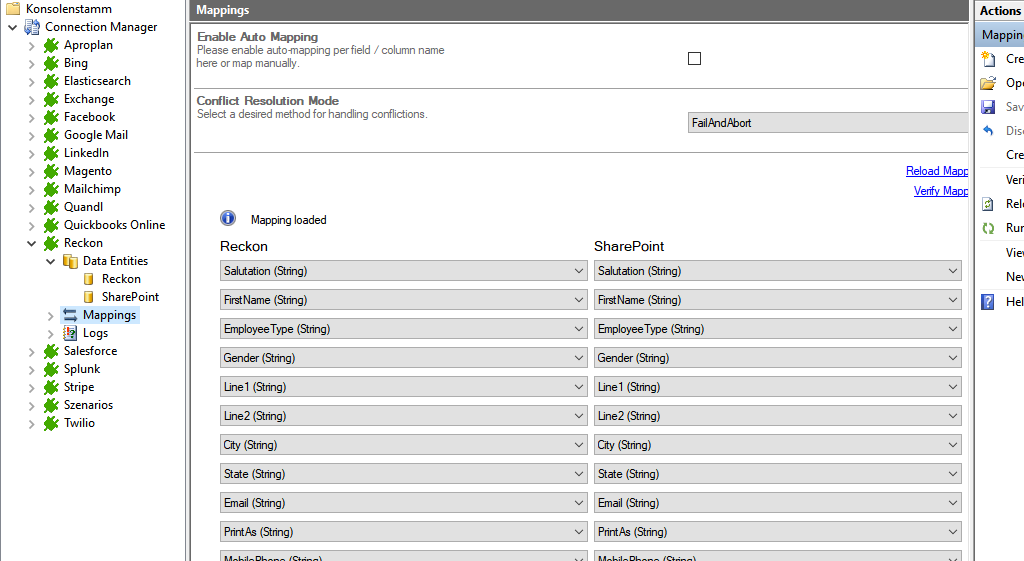Viewport: 1024px width, 561px height.
Task: Click the Run green arrows icon
Action: point(988,228)
